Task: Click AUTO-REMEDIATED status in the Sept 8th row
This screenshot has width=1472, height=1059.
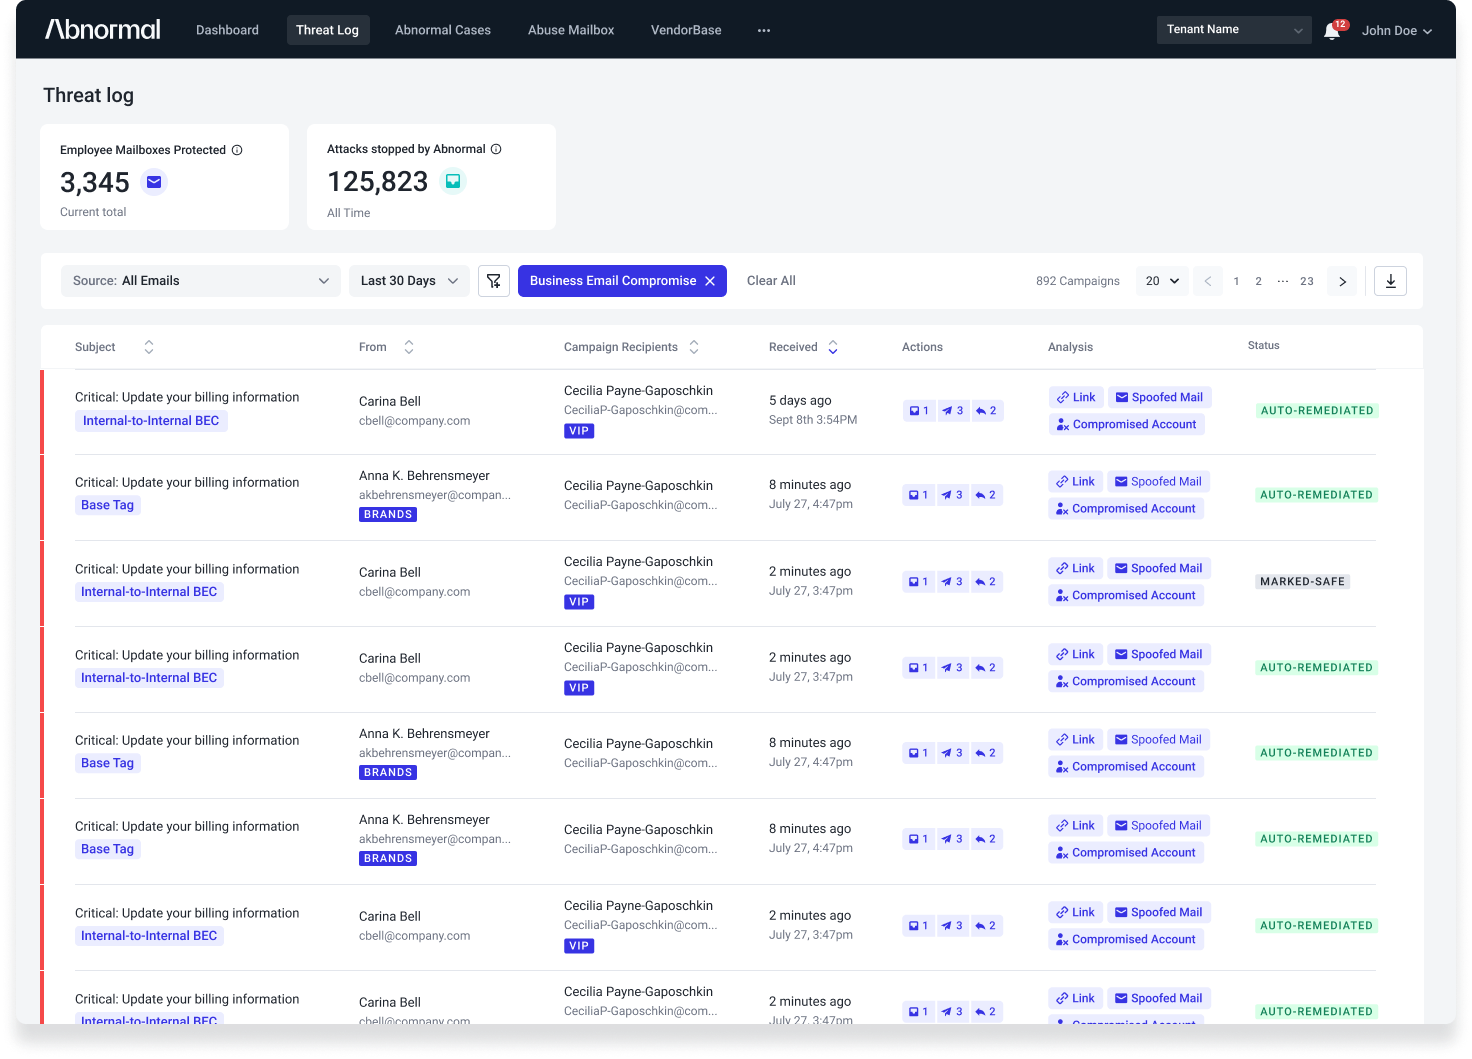Action: 1317,411
